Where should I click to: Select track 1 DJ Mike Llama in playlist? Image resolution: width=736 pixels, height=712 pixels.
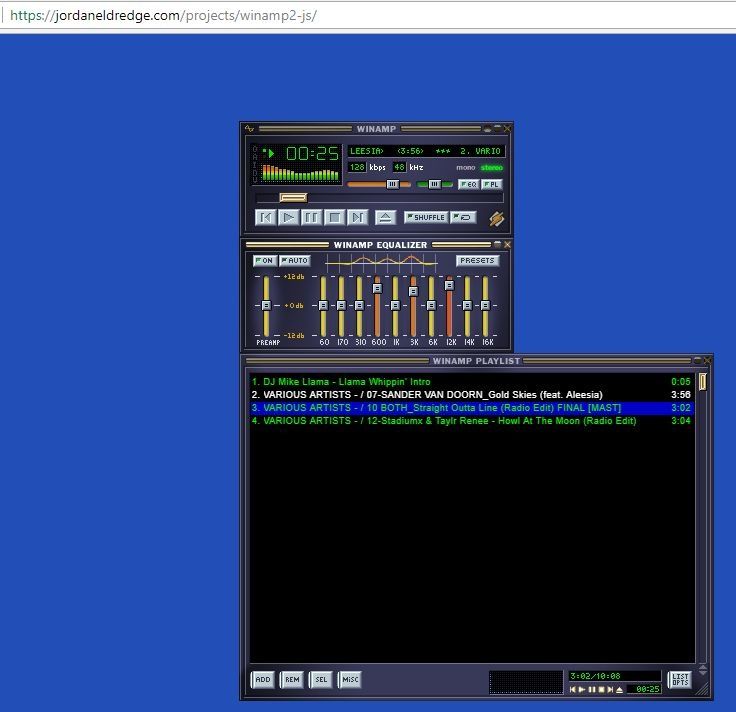pos(471,382)
